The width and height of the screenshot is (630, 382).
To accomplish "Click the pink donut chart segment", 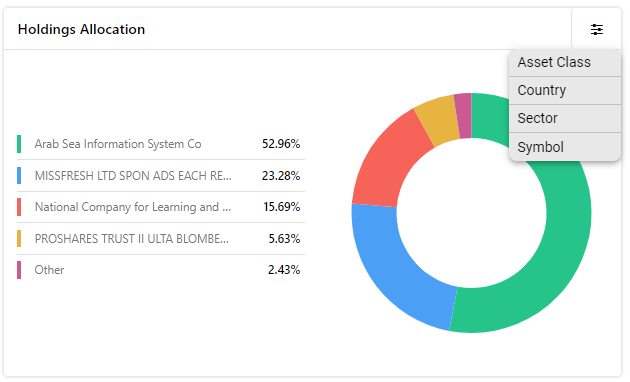I will (x=463, y=116).
